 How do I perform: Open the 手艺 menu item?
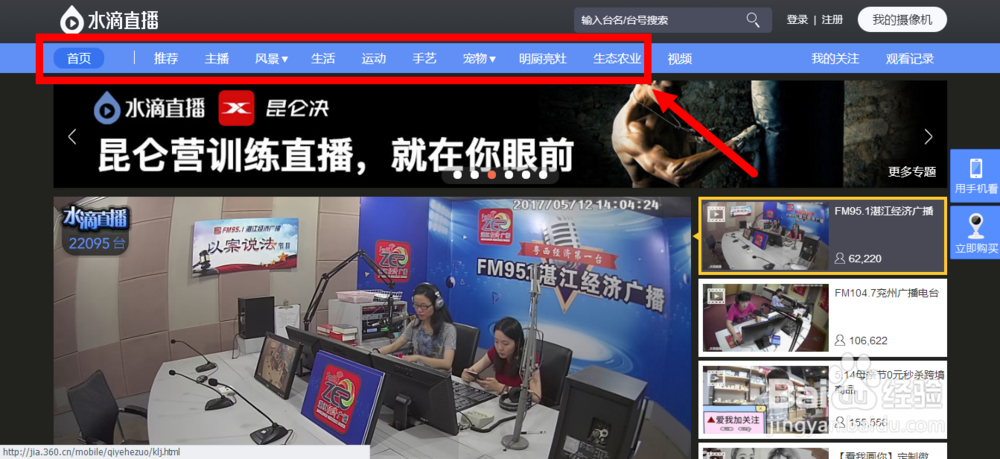[424, 59]
